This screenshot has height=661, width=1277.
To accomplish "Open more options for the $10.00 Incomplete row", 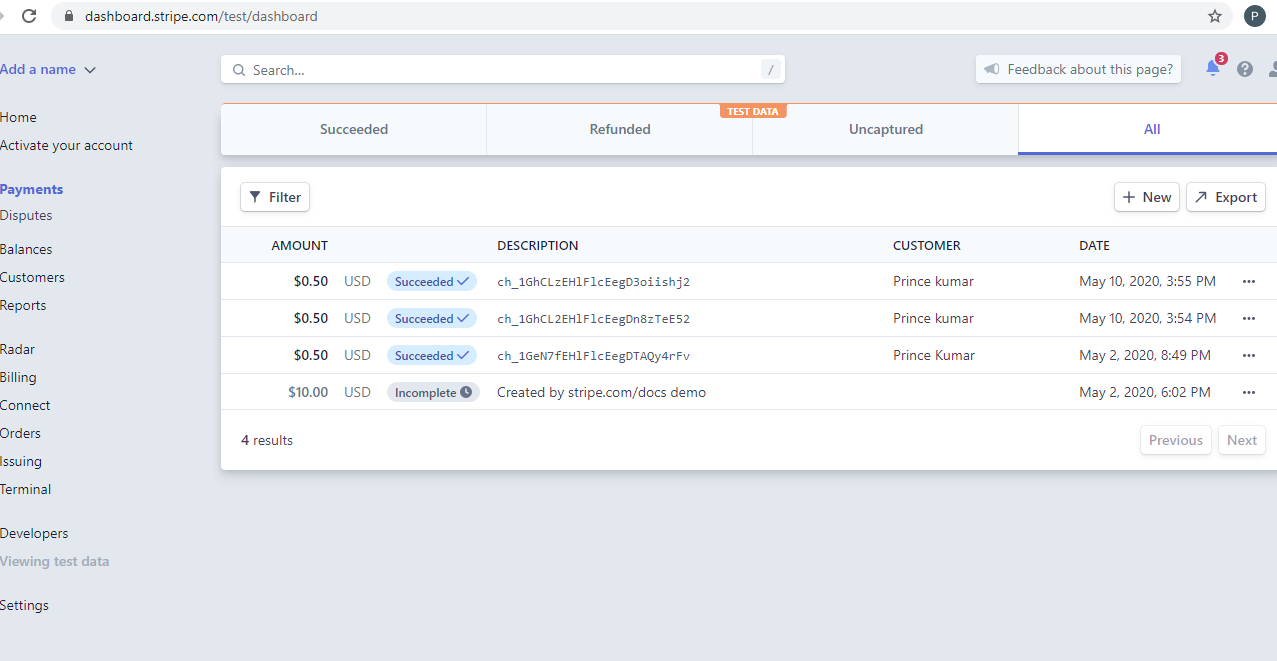I will [1248, 393].
